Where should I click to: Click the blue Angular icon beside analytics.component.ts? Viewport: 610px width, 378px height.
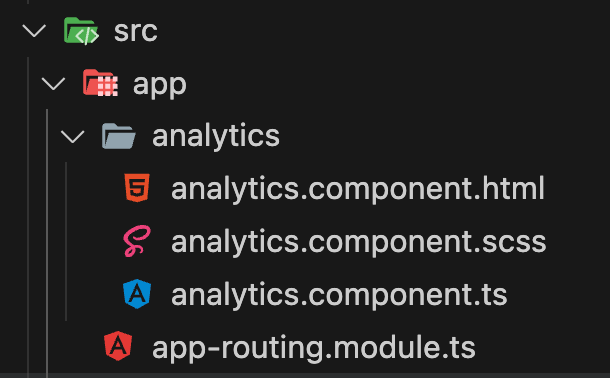pyautogui.click(x=137, y=294)
